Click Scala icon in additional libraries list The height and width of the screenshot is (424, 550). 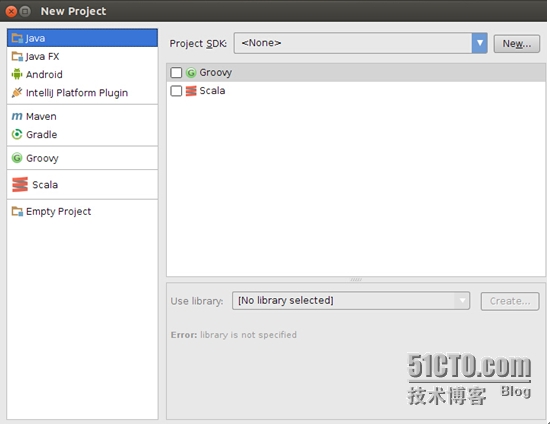click(191, 91)
